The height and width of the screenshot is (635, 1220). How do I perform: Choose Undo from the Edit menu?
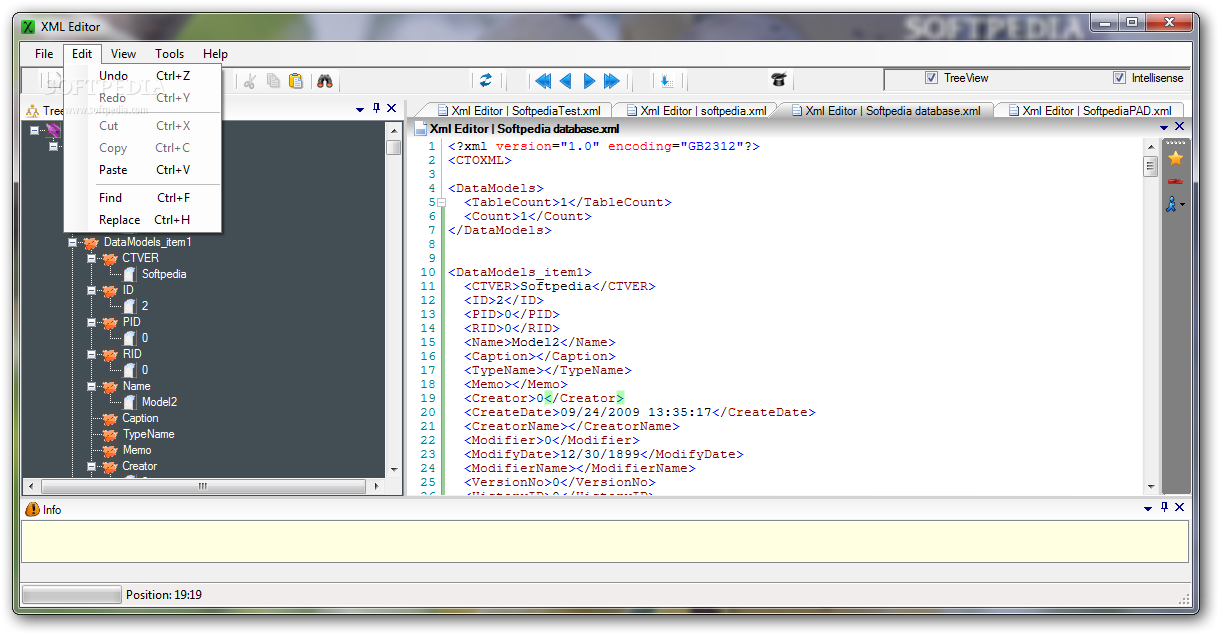(143, 76)
